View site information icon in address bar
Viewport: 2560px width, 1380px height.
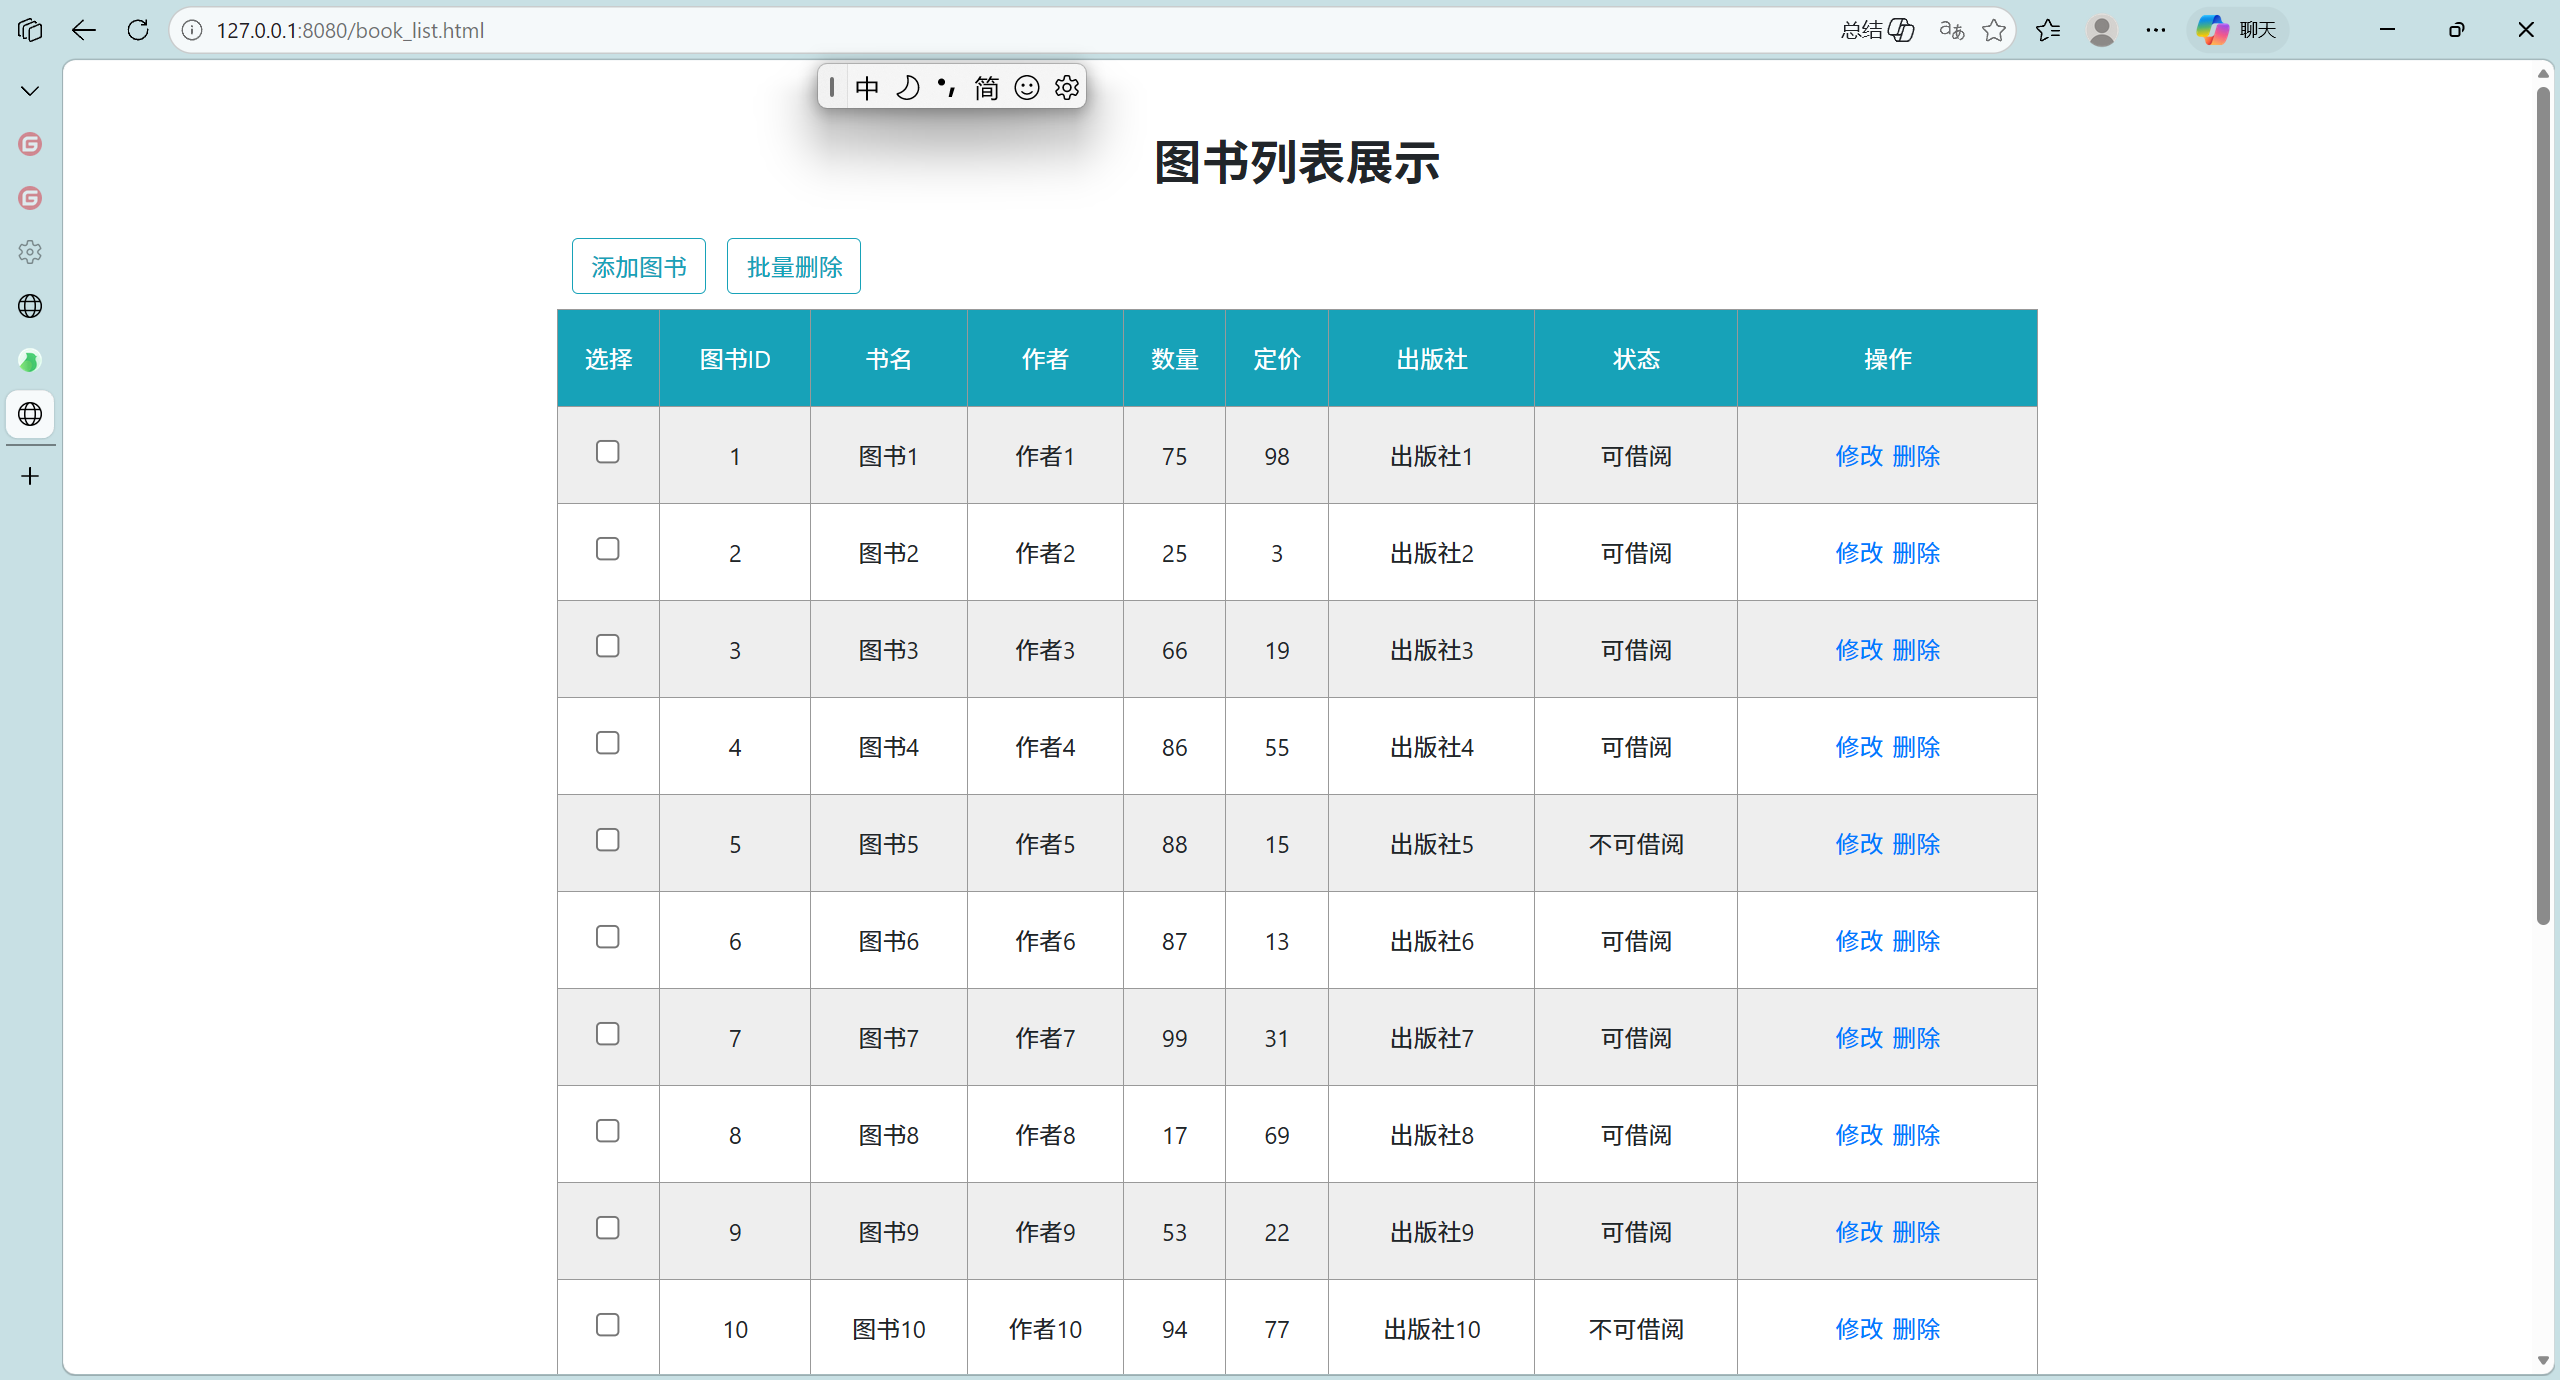coord(192,30)
